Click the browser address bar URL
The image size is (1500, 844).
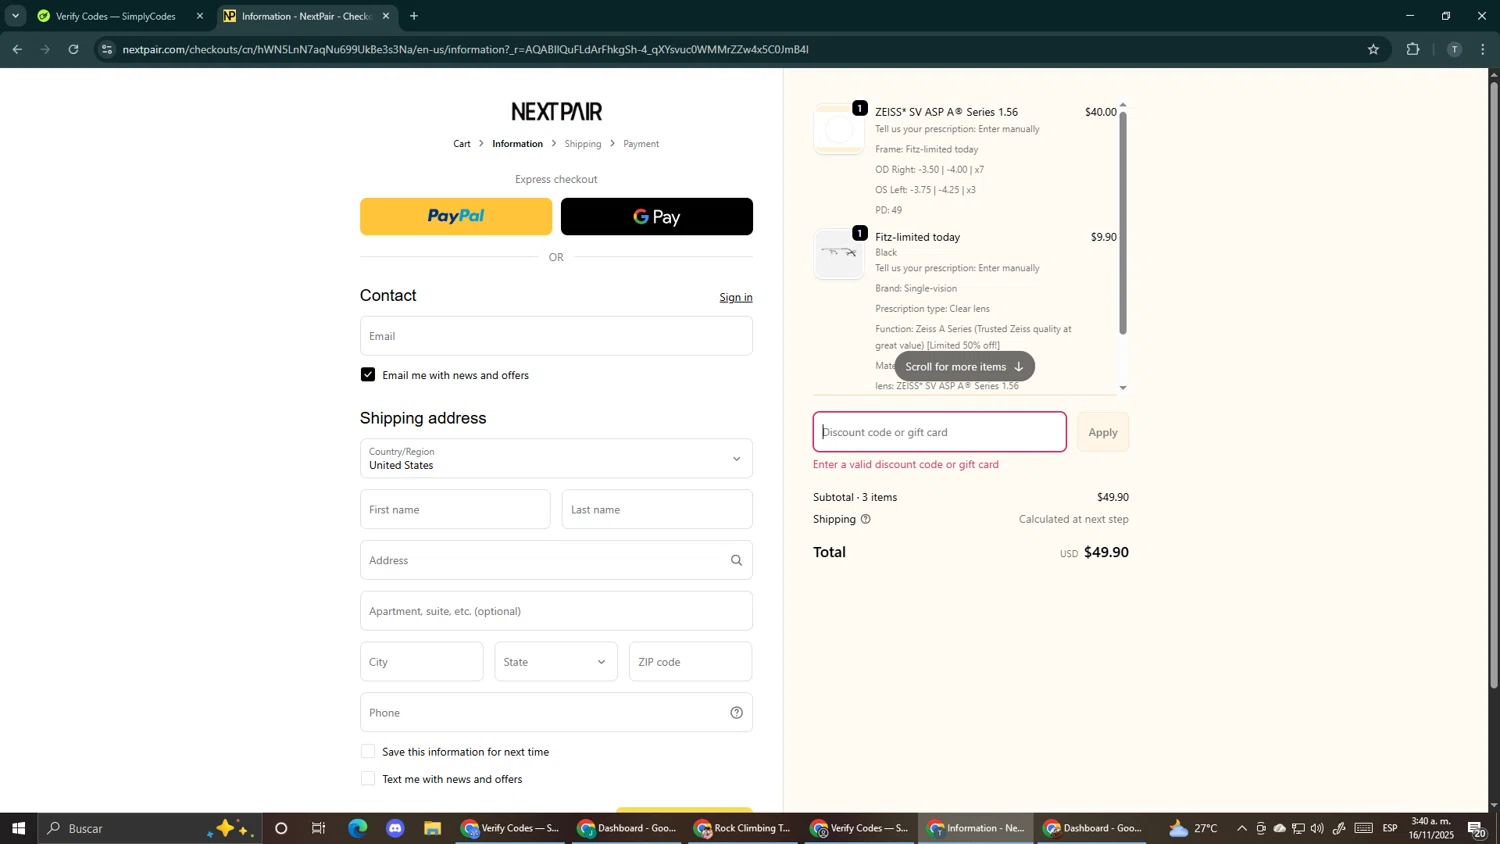click(465, 49)
